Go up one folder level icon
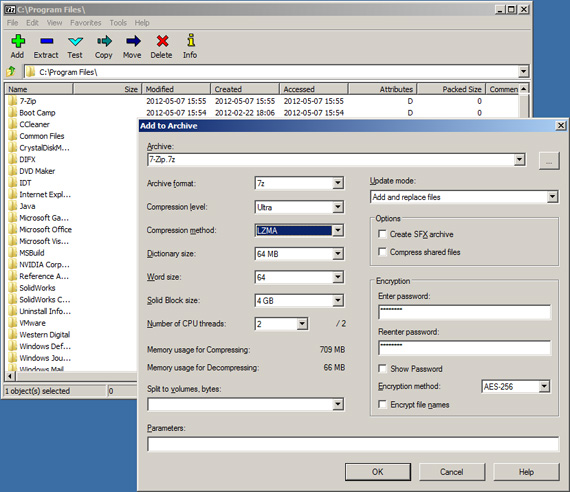 (x=11, y=71)
